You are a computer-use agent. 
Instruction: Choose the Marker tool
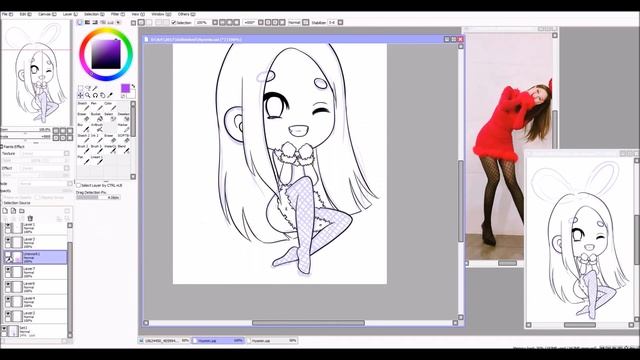tap(123, 127)
